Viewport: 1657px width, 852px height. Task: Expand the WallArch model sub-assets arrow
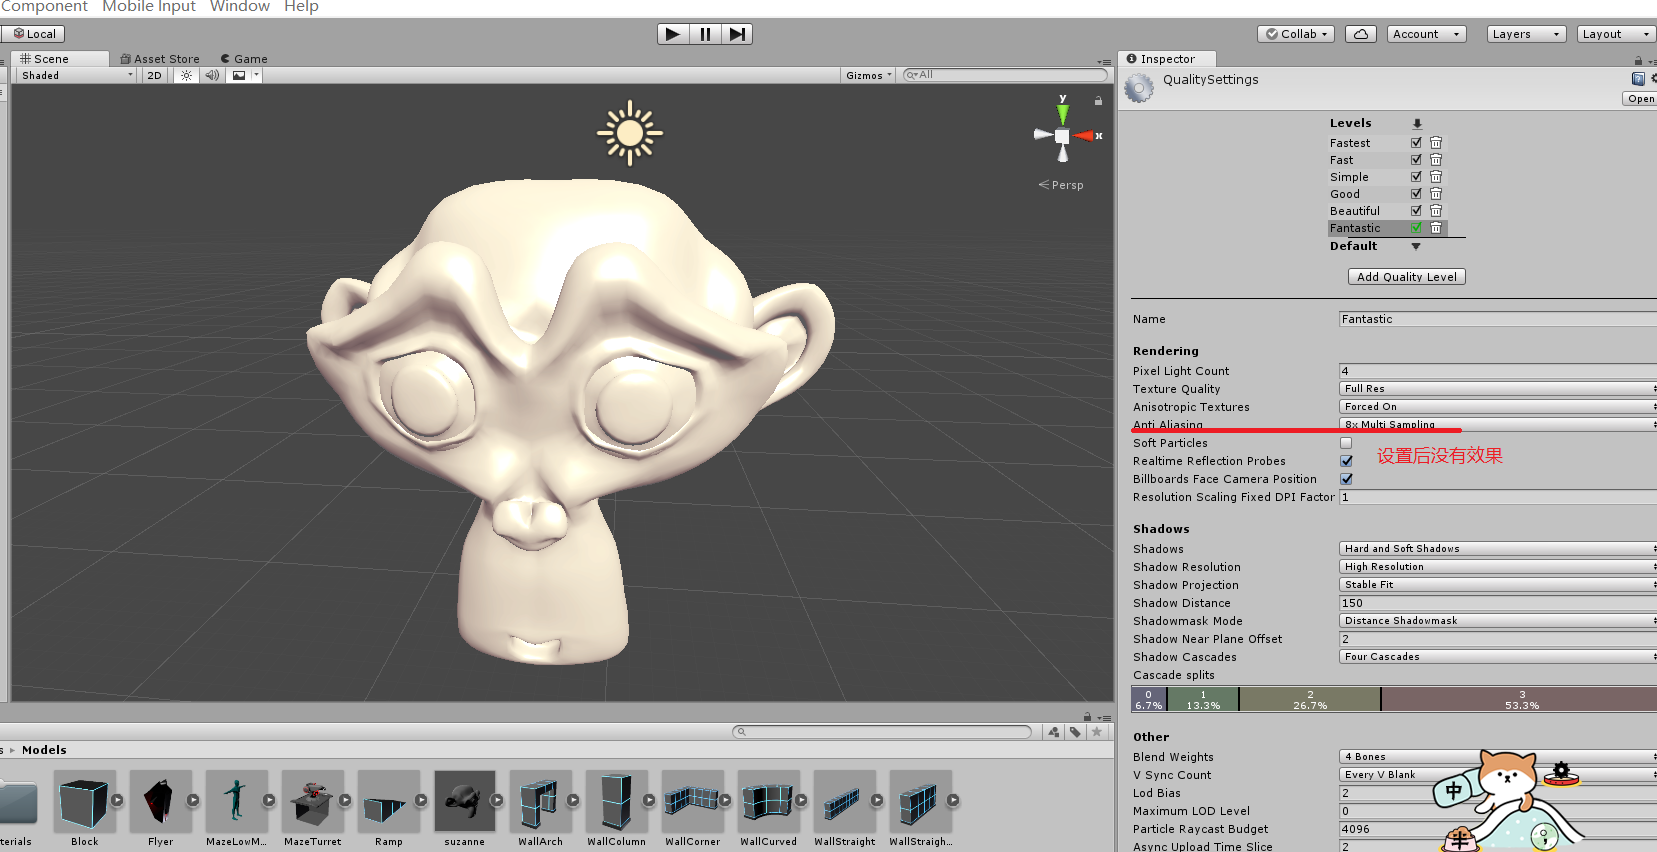click(x=573, y=800)
